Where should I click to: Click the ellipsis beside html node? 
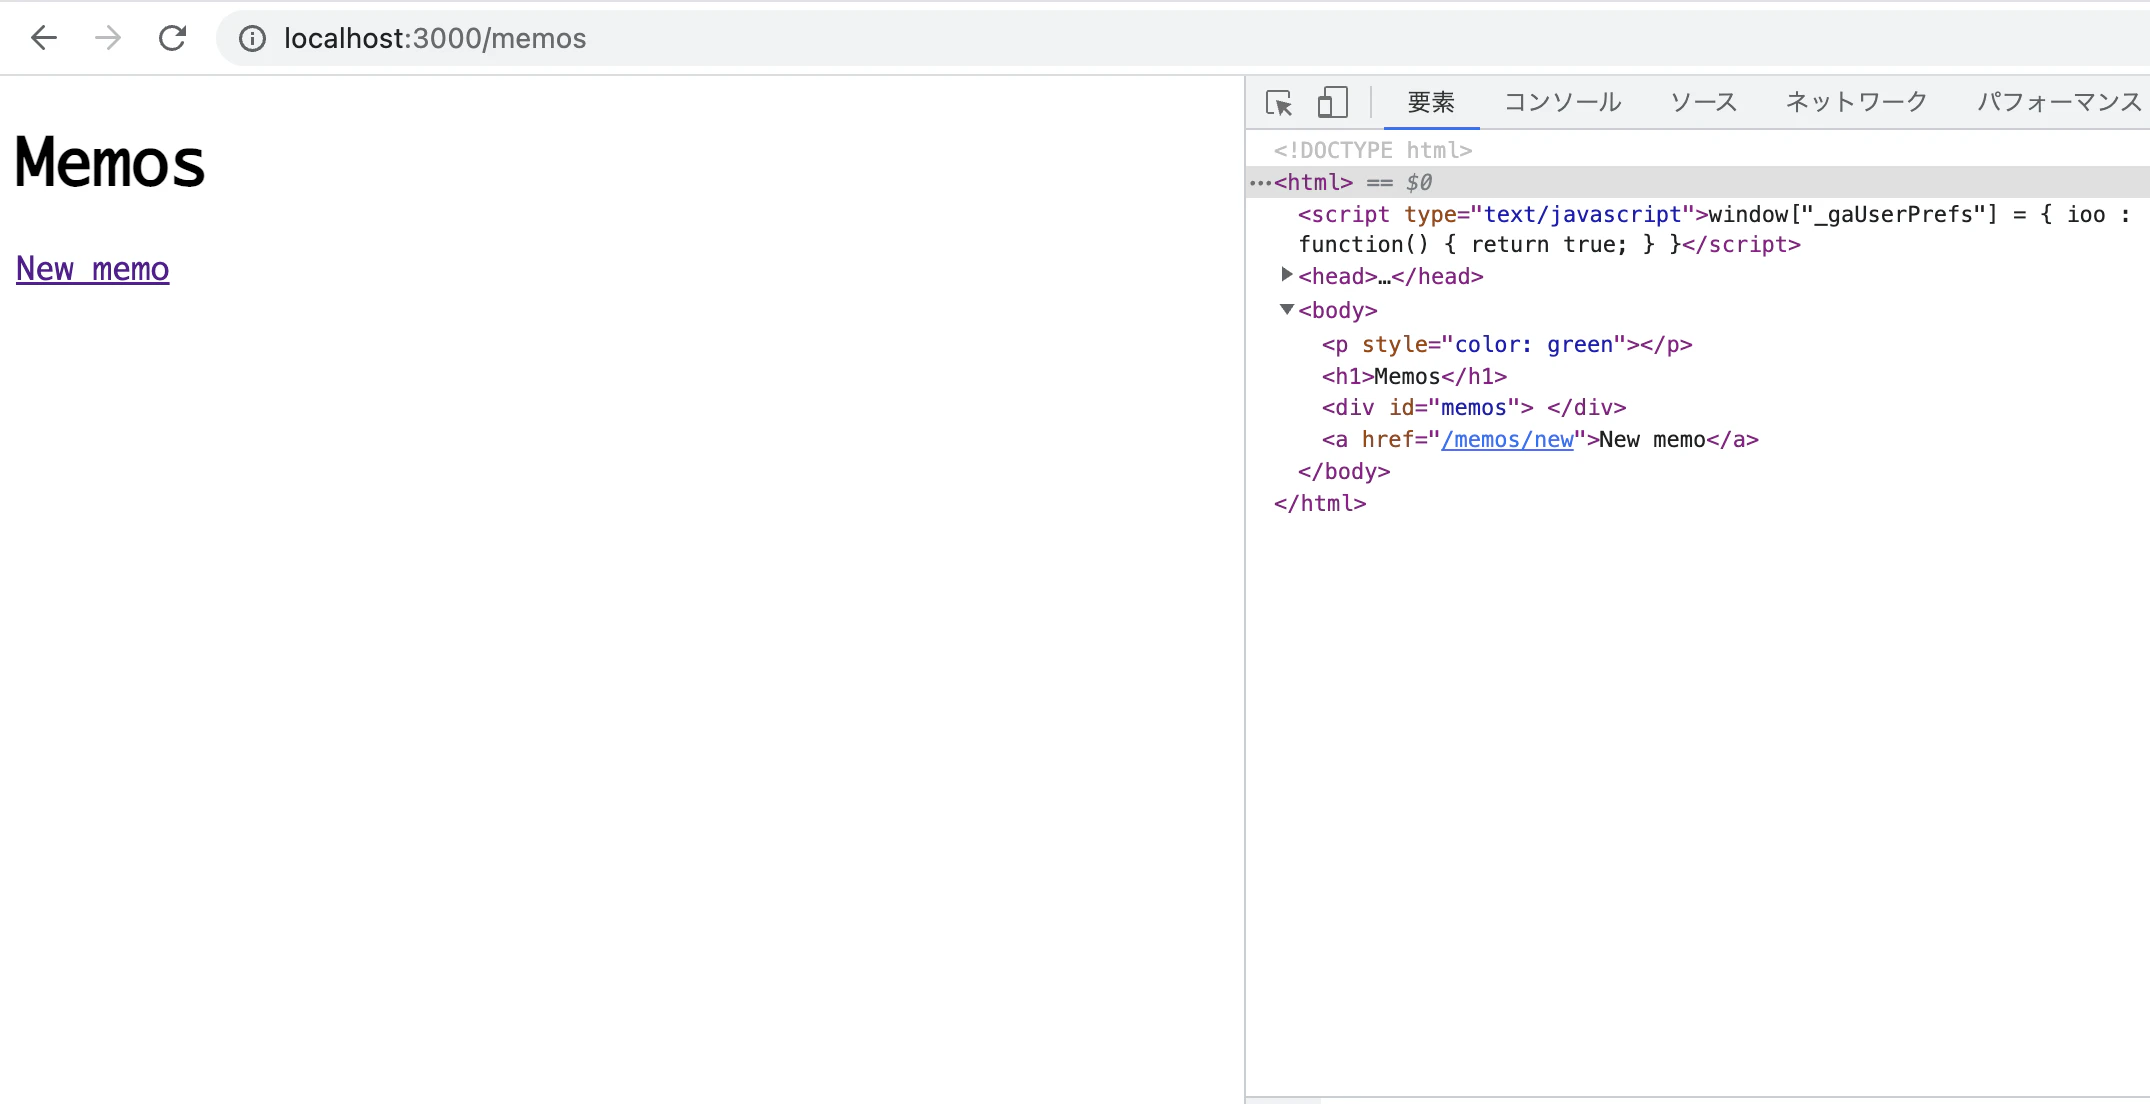point(1260,183)
